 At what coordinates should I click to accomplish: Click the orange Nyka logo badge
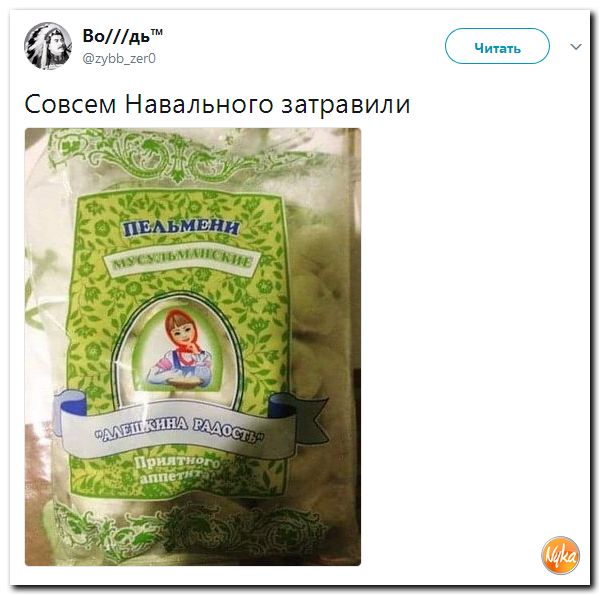[x=560, y=555]
